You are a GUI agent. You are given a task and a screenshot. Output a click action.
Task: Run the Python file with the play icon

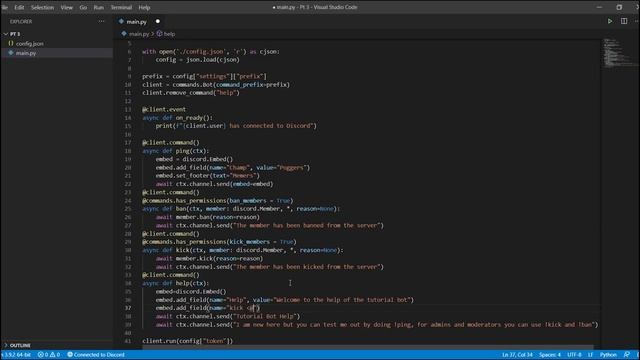(x=610, y=21)
